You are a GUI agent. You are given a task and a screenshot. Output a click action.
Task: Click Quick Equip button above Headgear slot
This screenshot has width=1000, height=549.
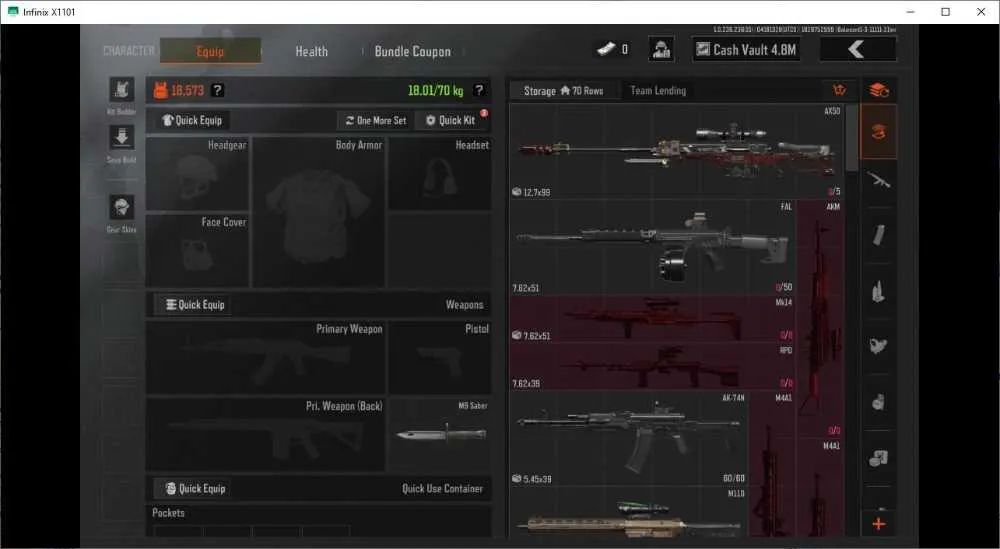click(191, 120)
